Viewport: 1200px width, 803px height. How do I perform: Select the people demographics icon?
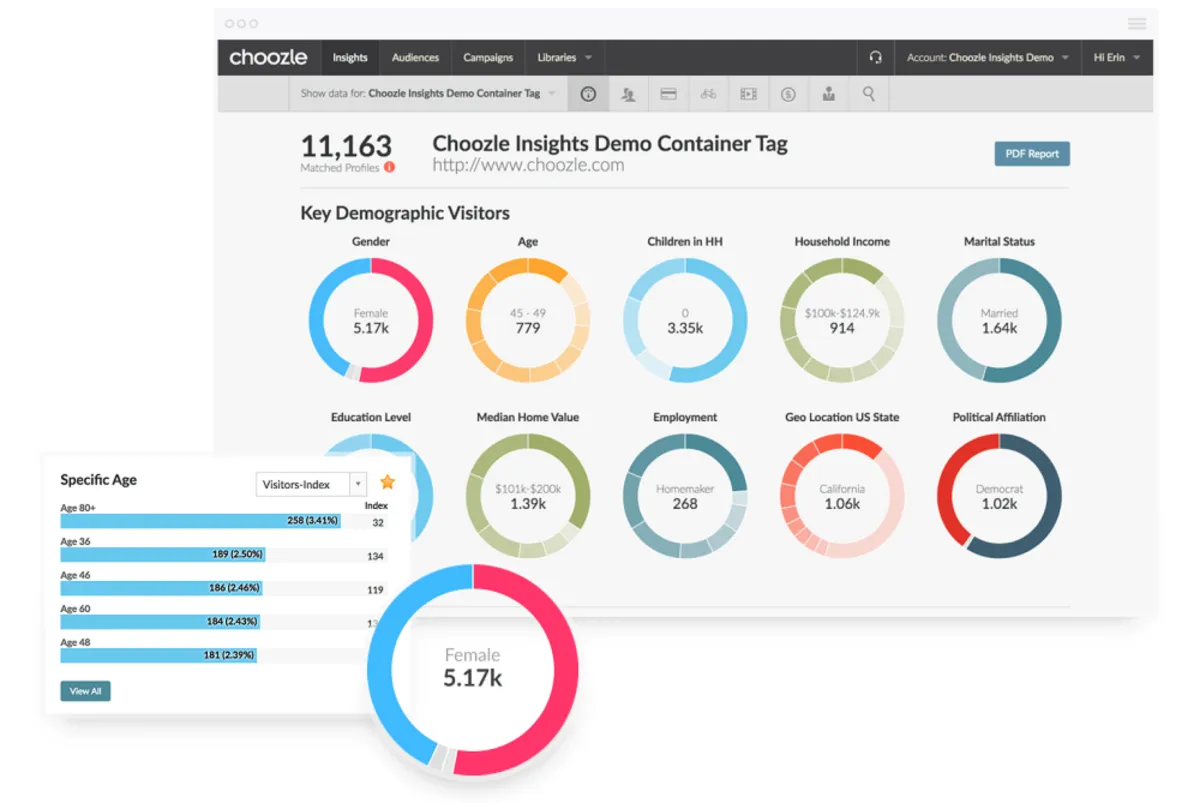628,94
